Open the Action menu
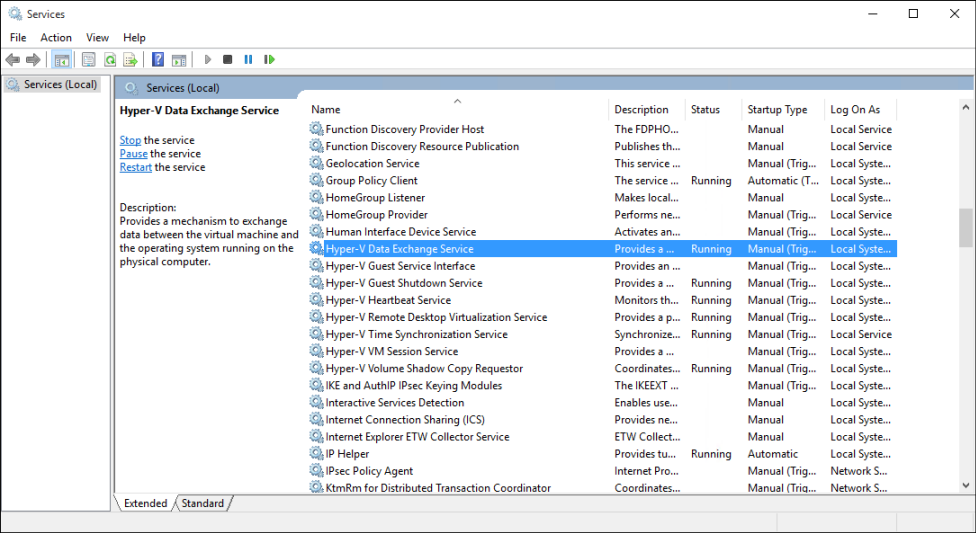Viewport: 976px width, 533px height. tap(56, 37)
